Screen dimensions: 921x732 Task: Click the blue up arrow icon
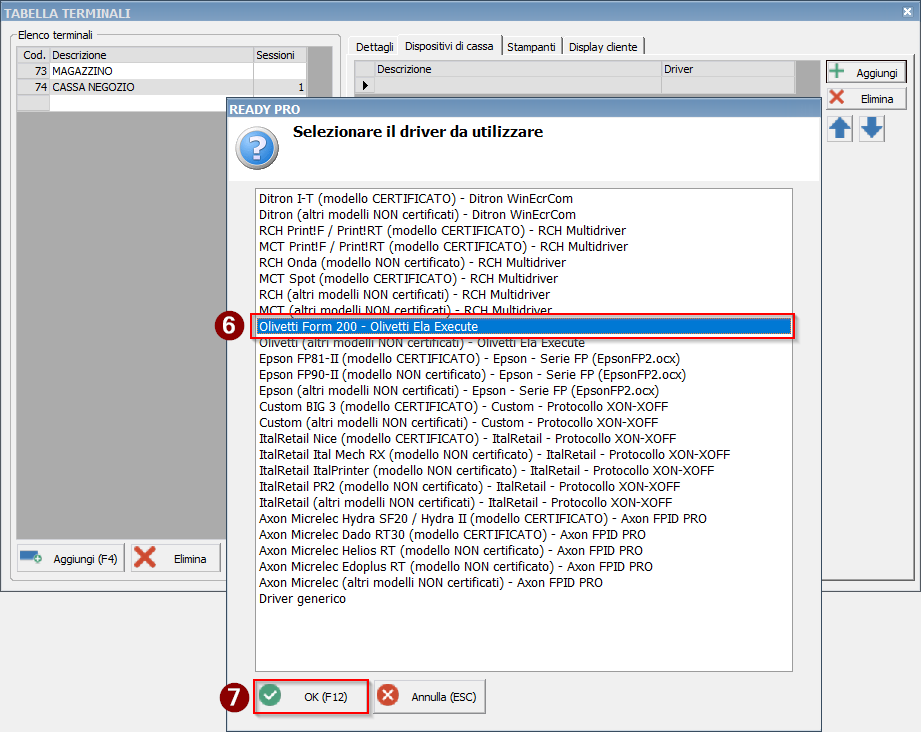tap(840, 129)
